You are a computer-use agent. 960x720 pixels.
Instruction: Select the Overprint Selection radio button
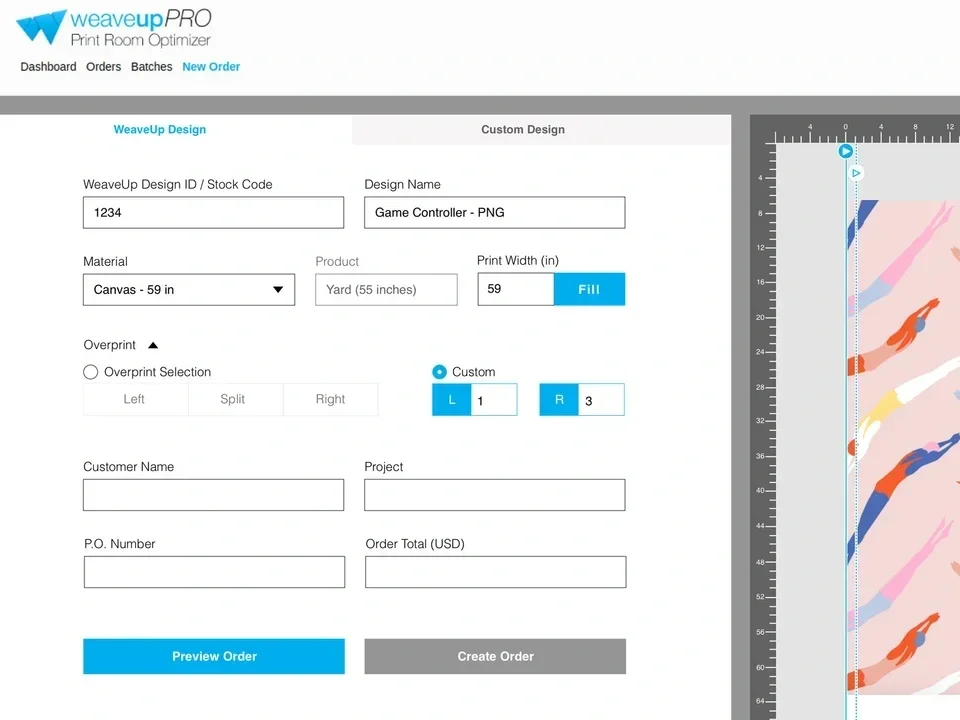click(x=90, y=371)
